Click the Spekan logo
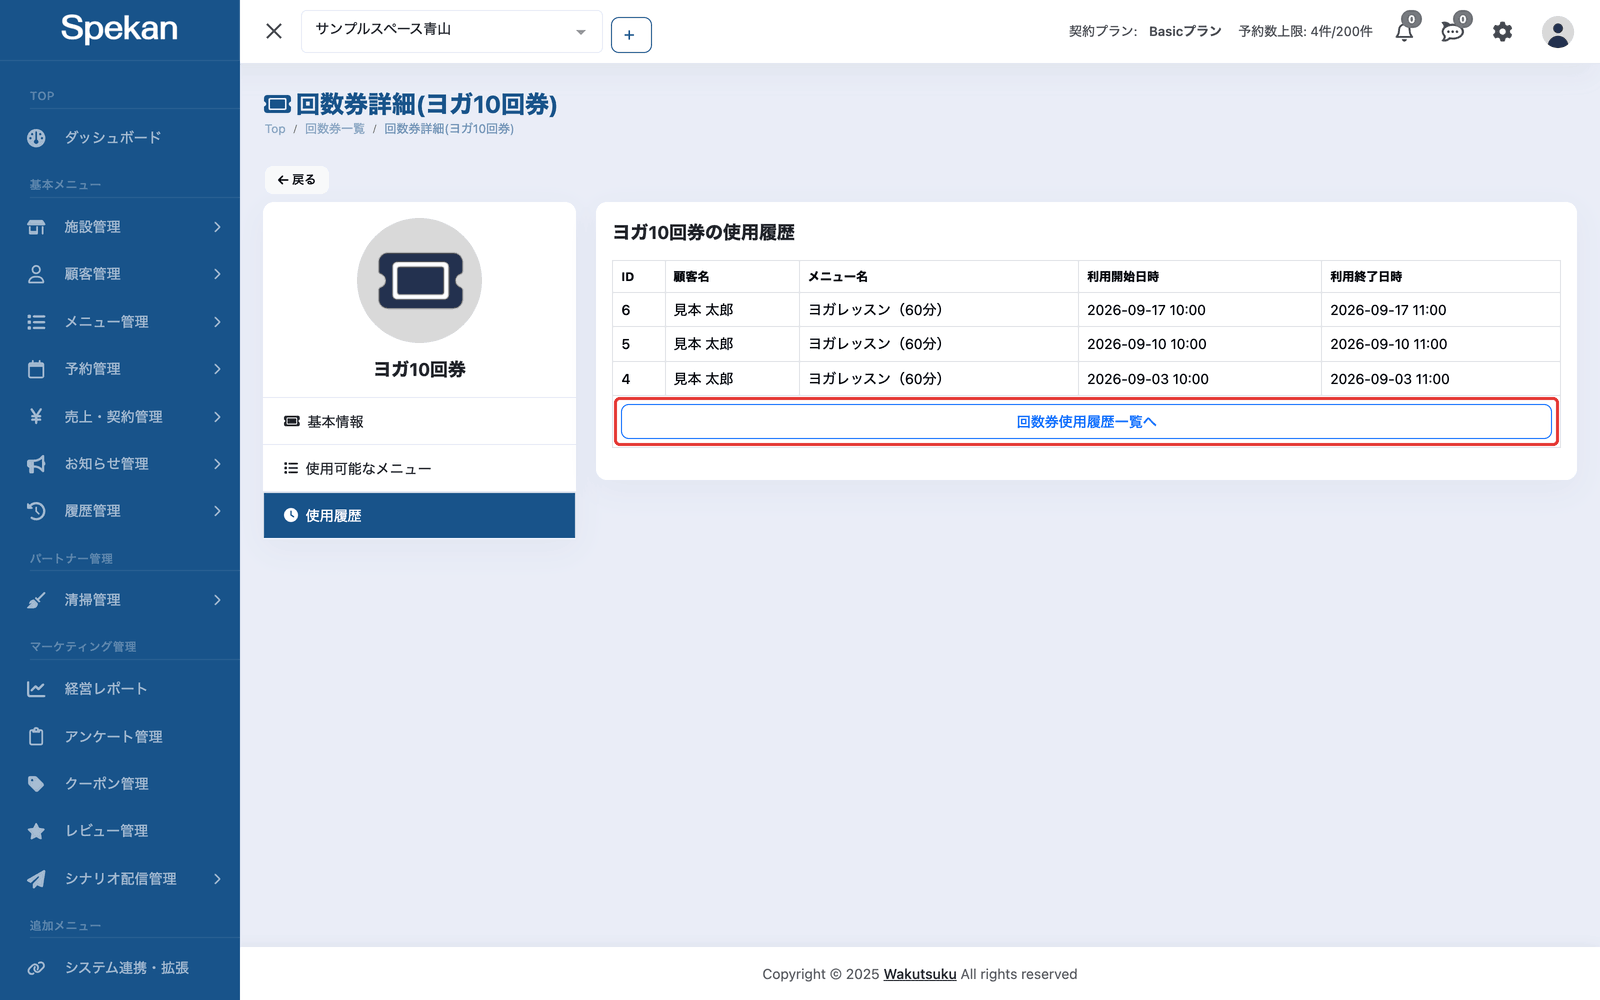Screen dimensions: 1600x1000 (119, 29)
